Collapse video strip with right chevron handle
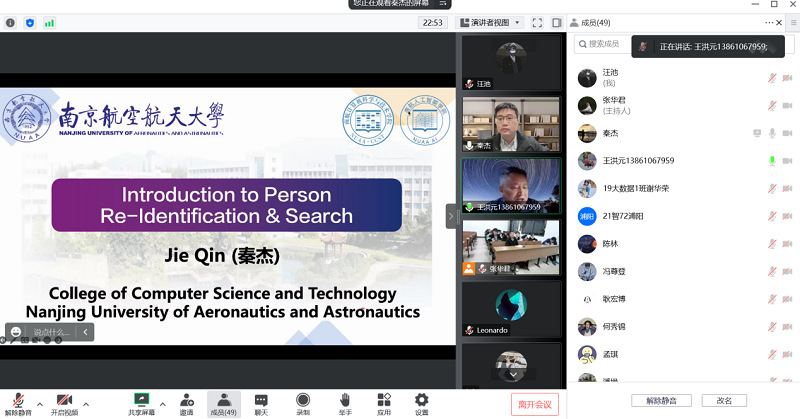Image resolution: width=800 pixels, height=419 pixels. pyautogui.click(x=451, y=216)
